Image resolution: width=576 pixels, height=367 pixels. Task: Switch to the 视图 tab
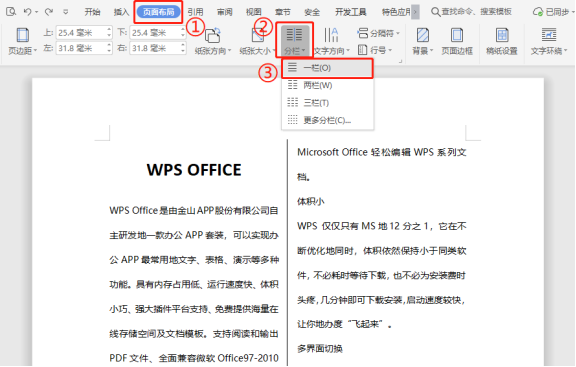tap(253, 12)
